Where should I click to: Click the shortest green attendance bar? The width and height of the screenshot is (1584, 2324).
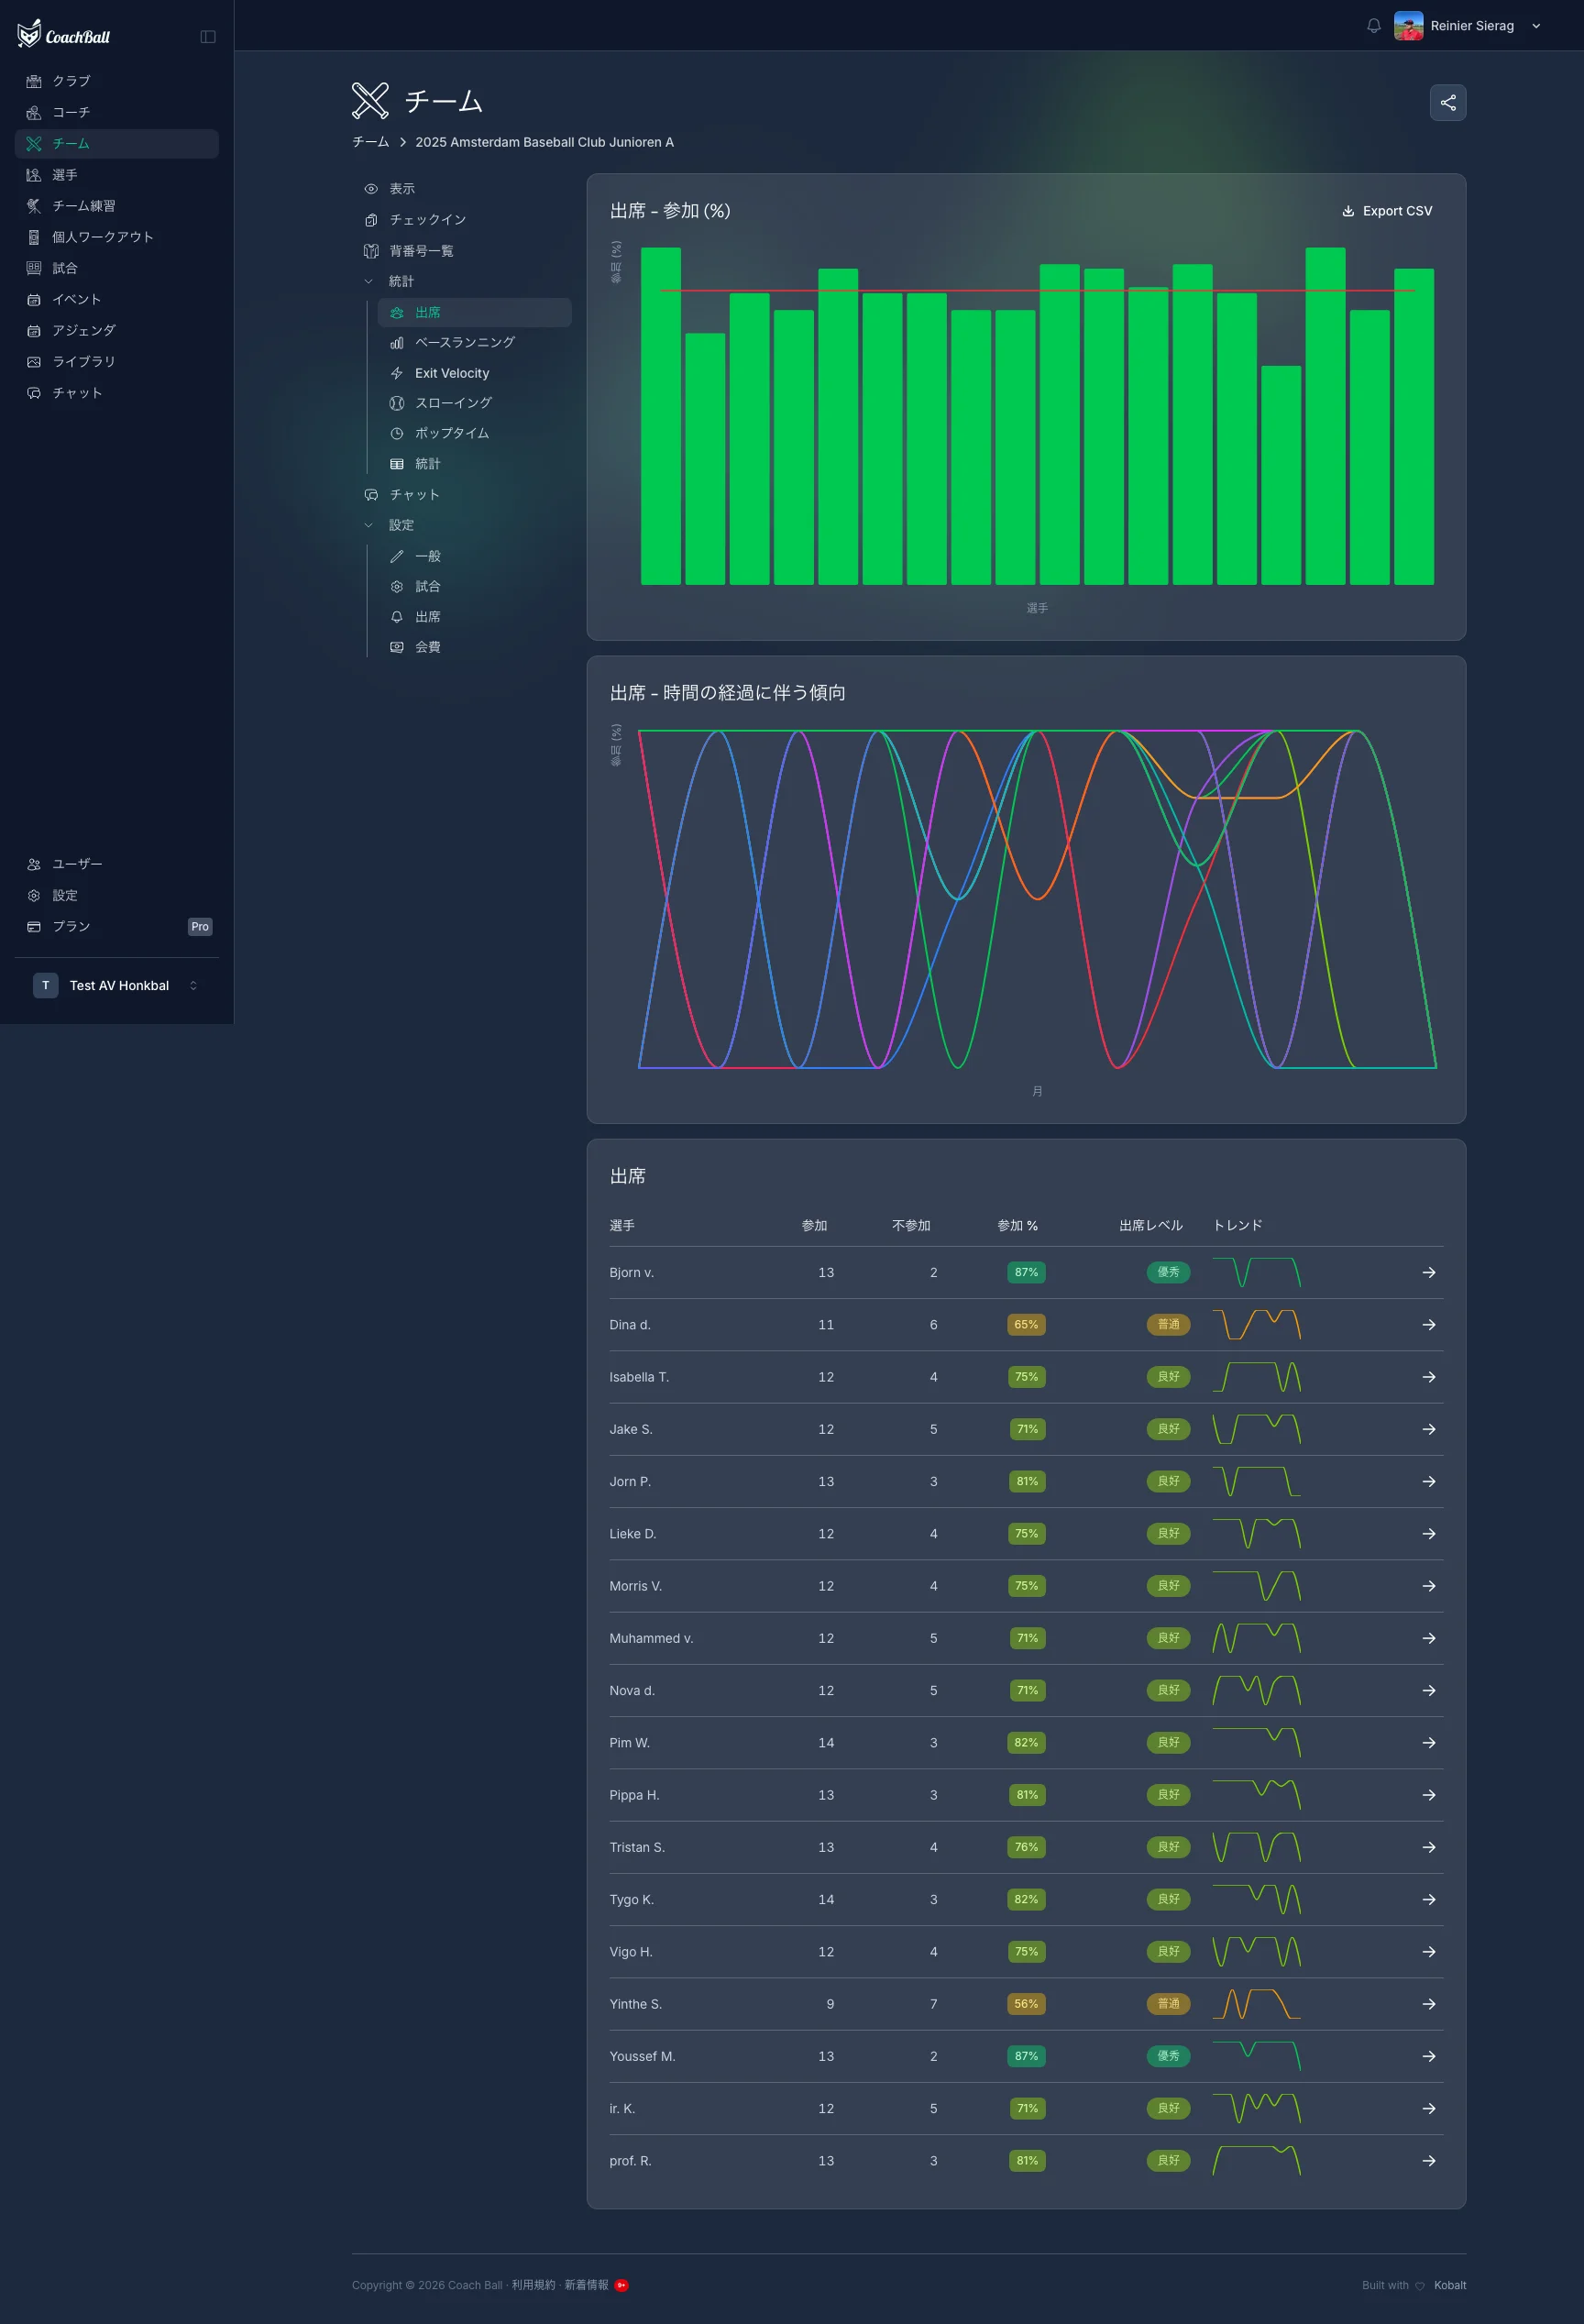pyautogui.click(x=1280, y=475)
